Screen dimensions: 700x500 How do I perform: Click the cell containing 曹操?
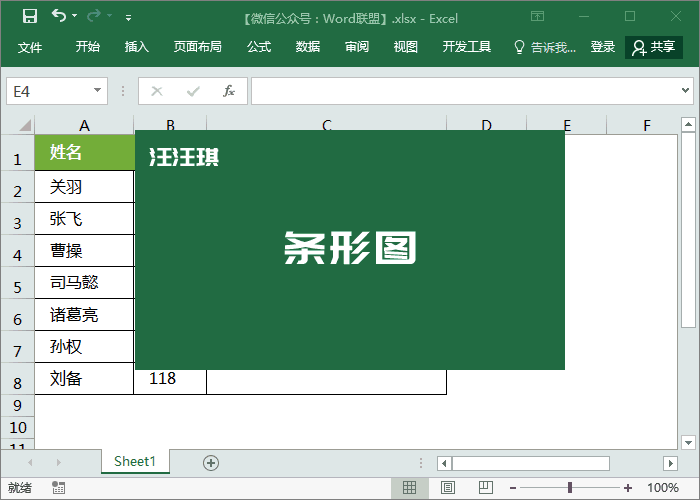tap(84, 251)
